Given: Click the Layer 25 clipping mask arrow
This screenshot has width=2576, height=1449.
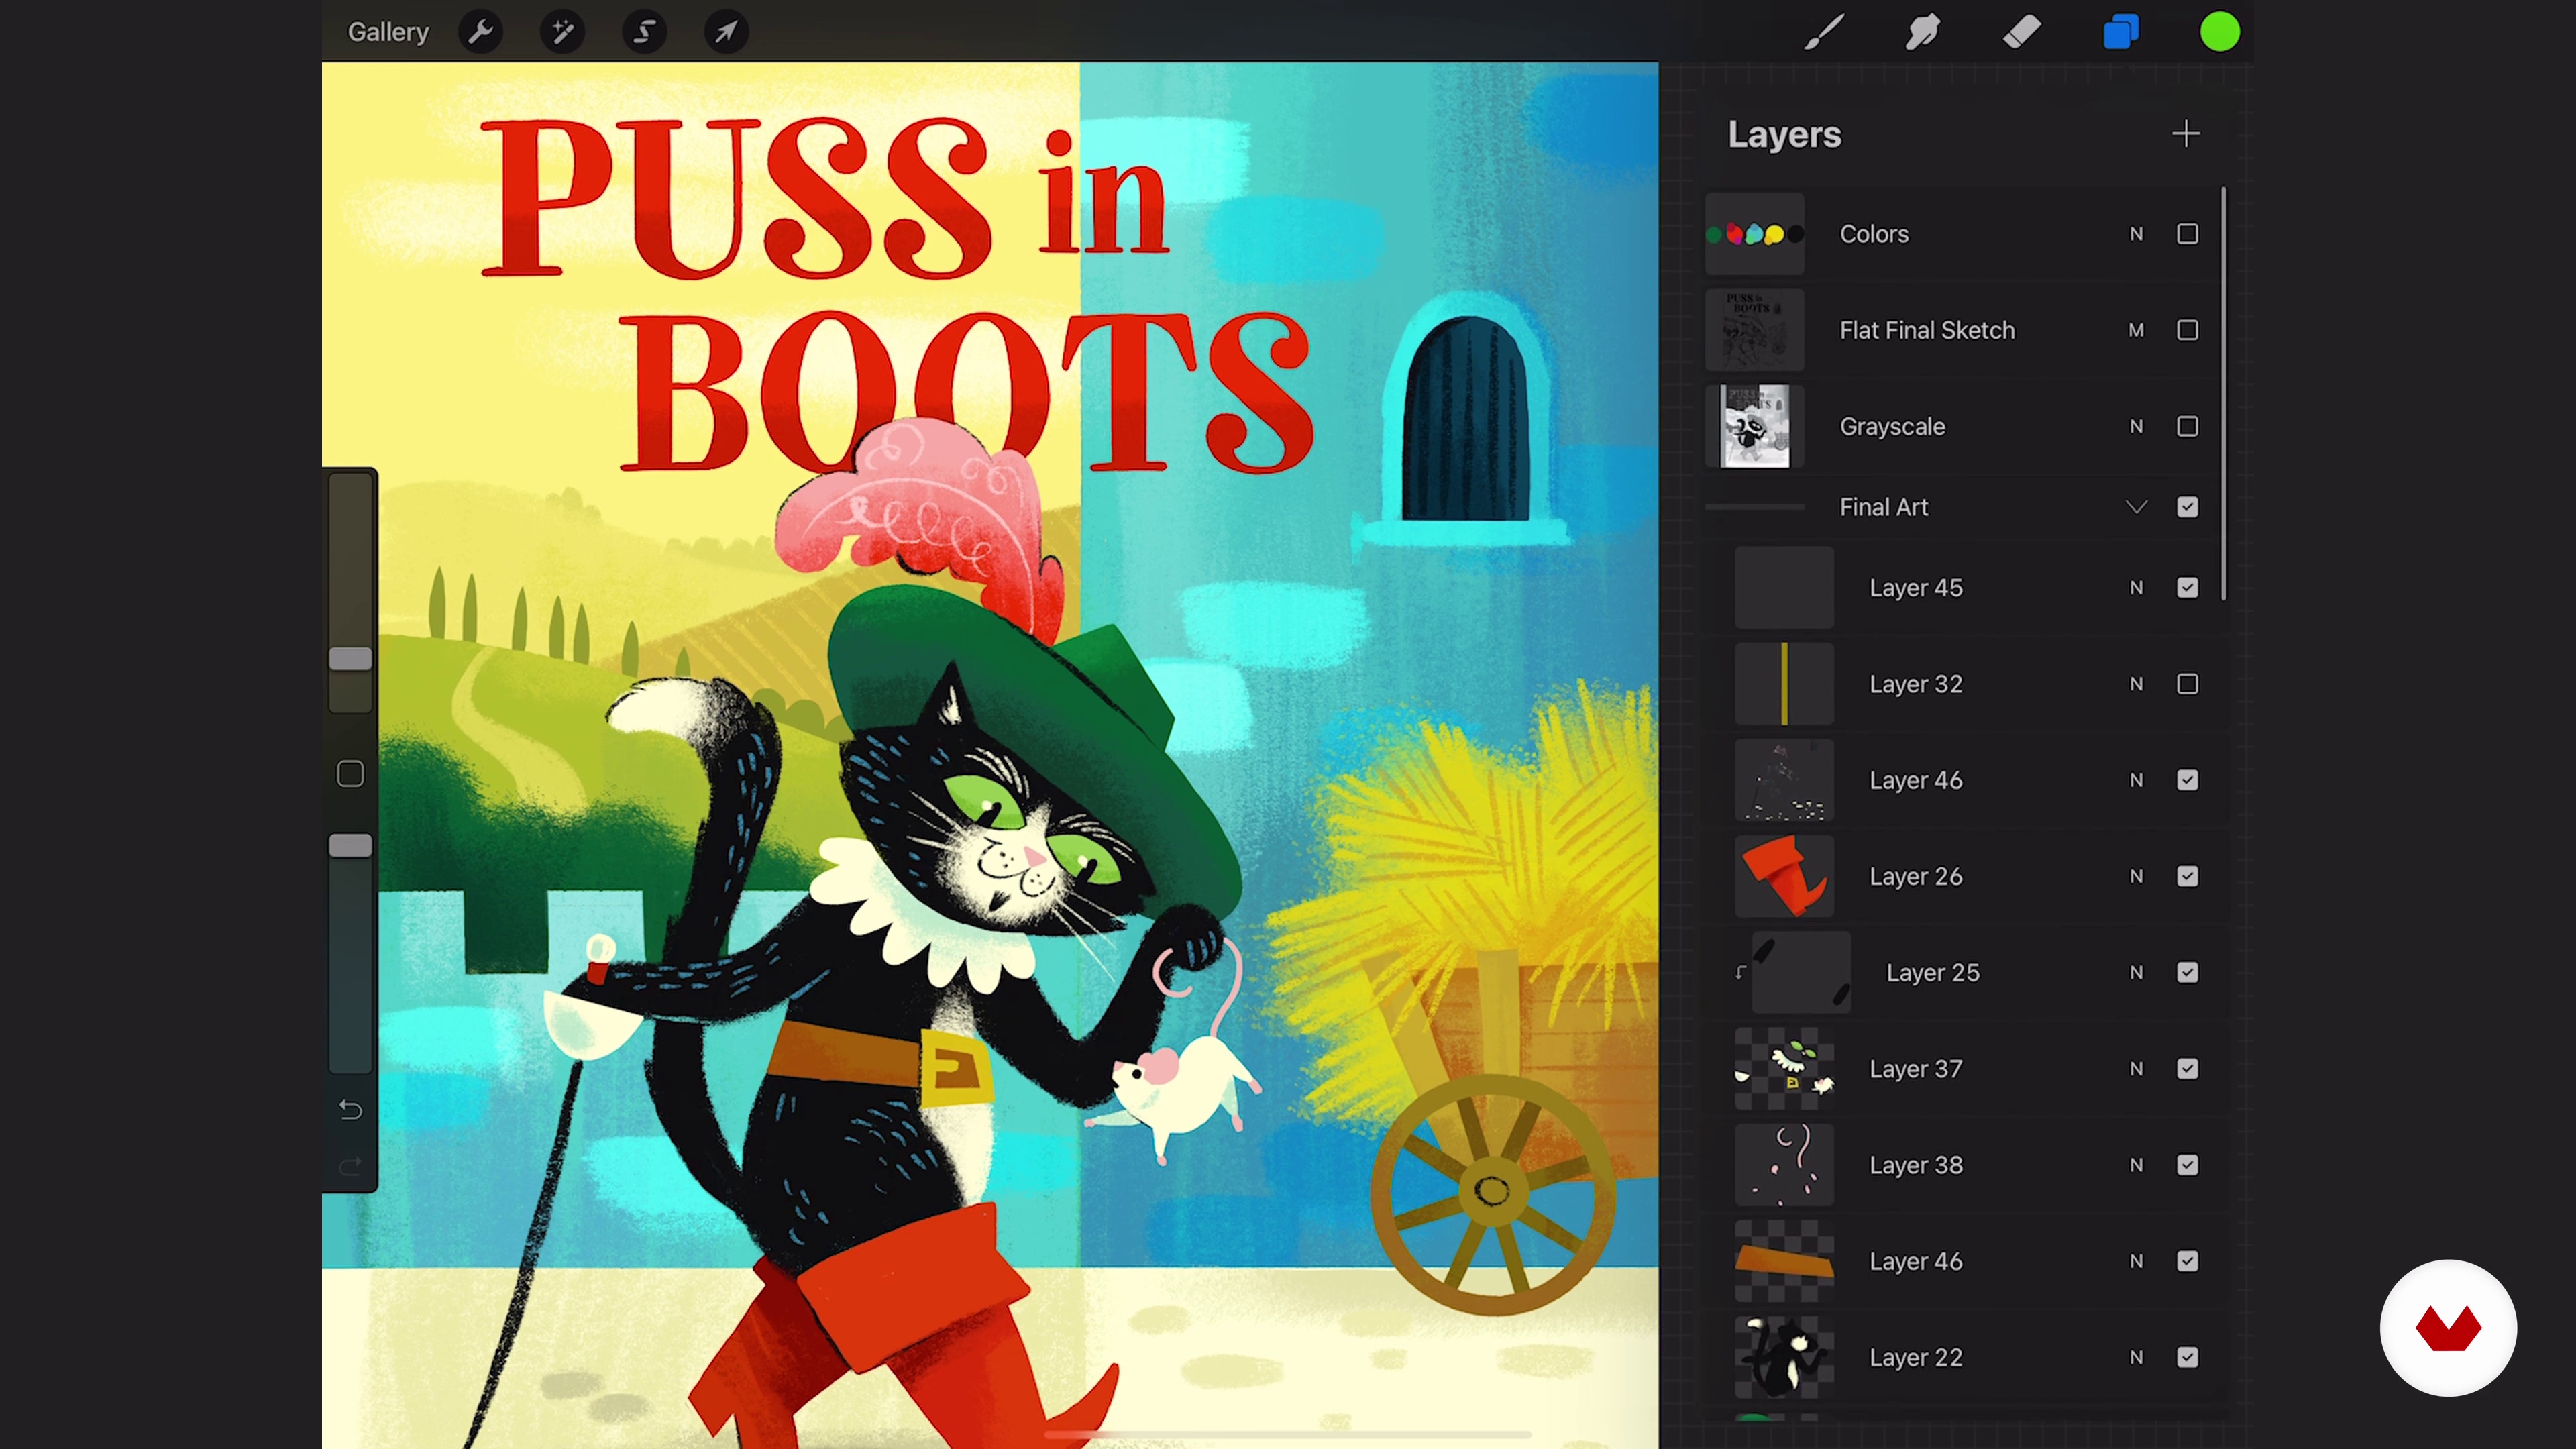Looking at the screenshot, I should [x=1741, y=973].
